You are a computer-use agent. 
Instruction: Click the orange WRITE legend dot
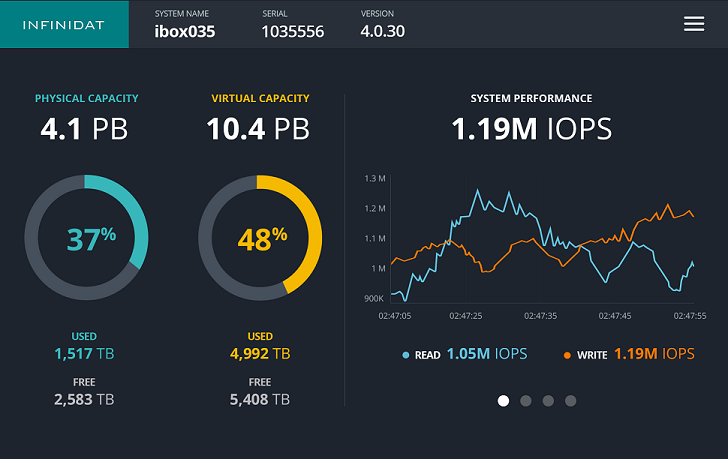coord(568,355)
